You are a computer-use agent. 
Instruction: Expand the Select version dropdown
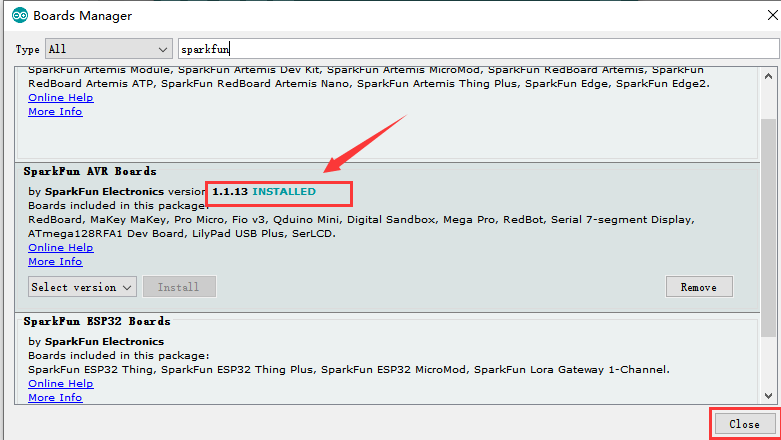tap(82, 287)
